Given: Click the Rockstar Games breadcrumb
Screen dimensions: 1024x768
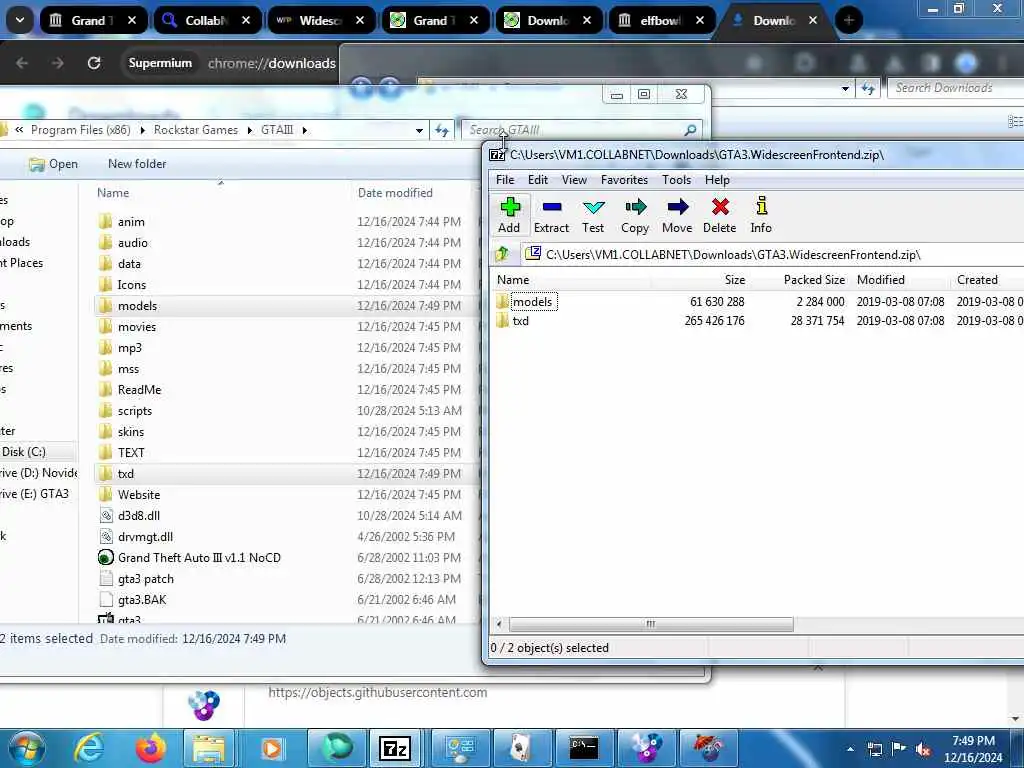Looking at the screenshot, I should (x=196, y=130).
